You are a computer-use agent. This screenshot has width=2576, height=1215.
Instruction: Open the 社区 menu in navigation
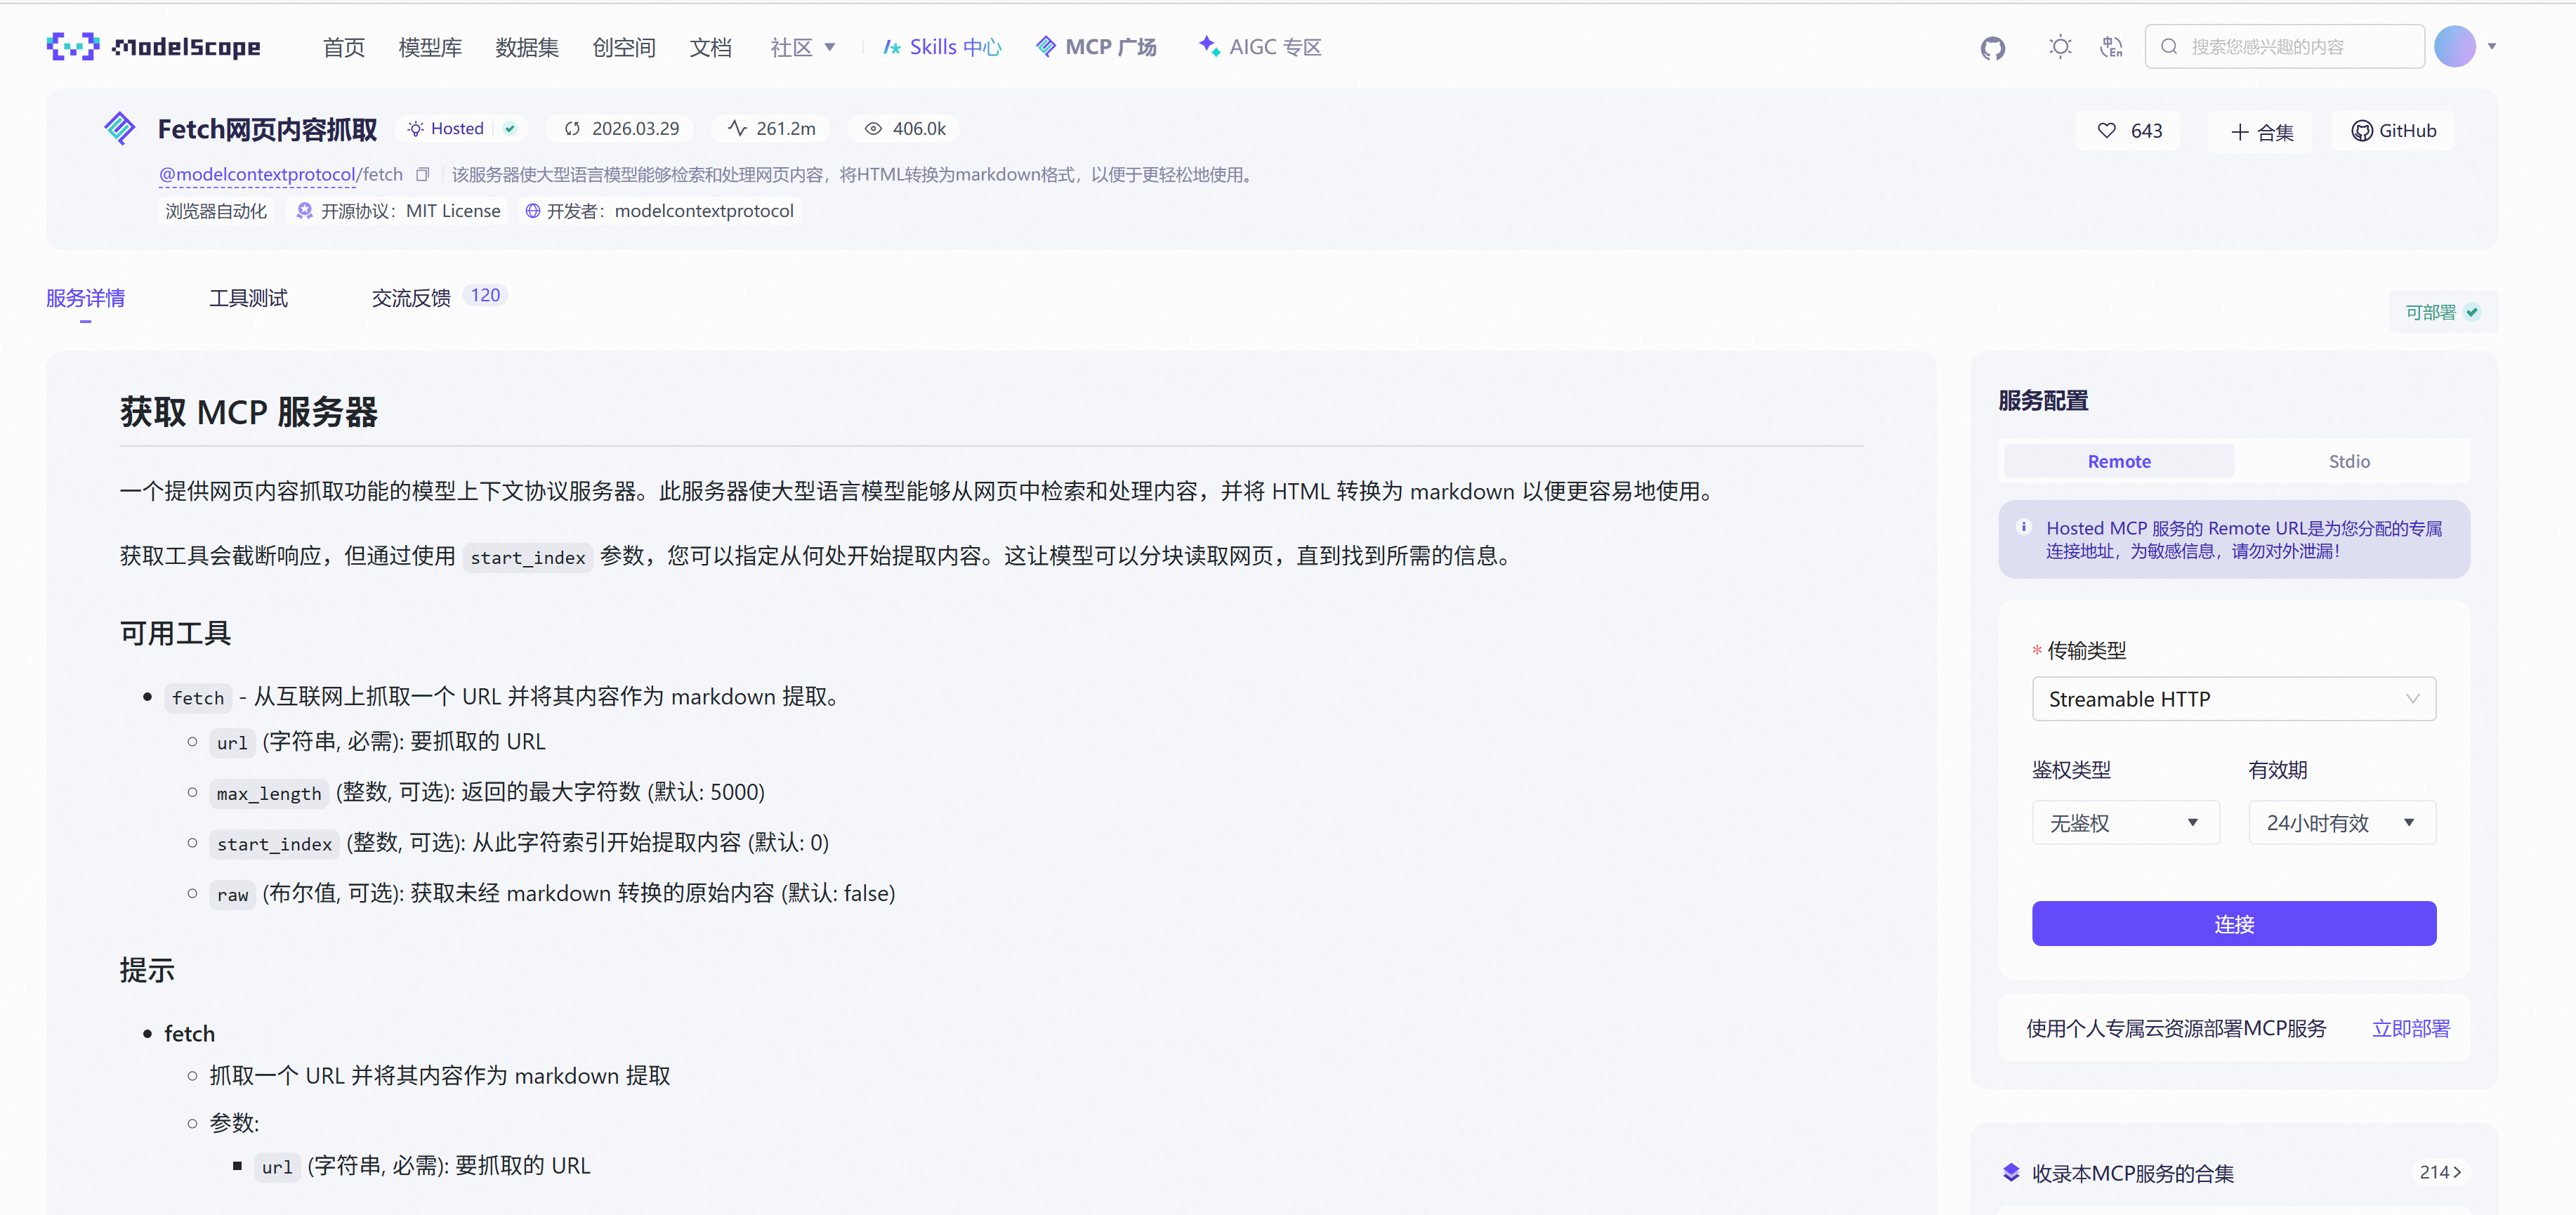(x=801, y=47)
